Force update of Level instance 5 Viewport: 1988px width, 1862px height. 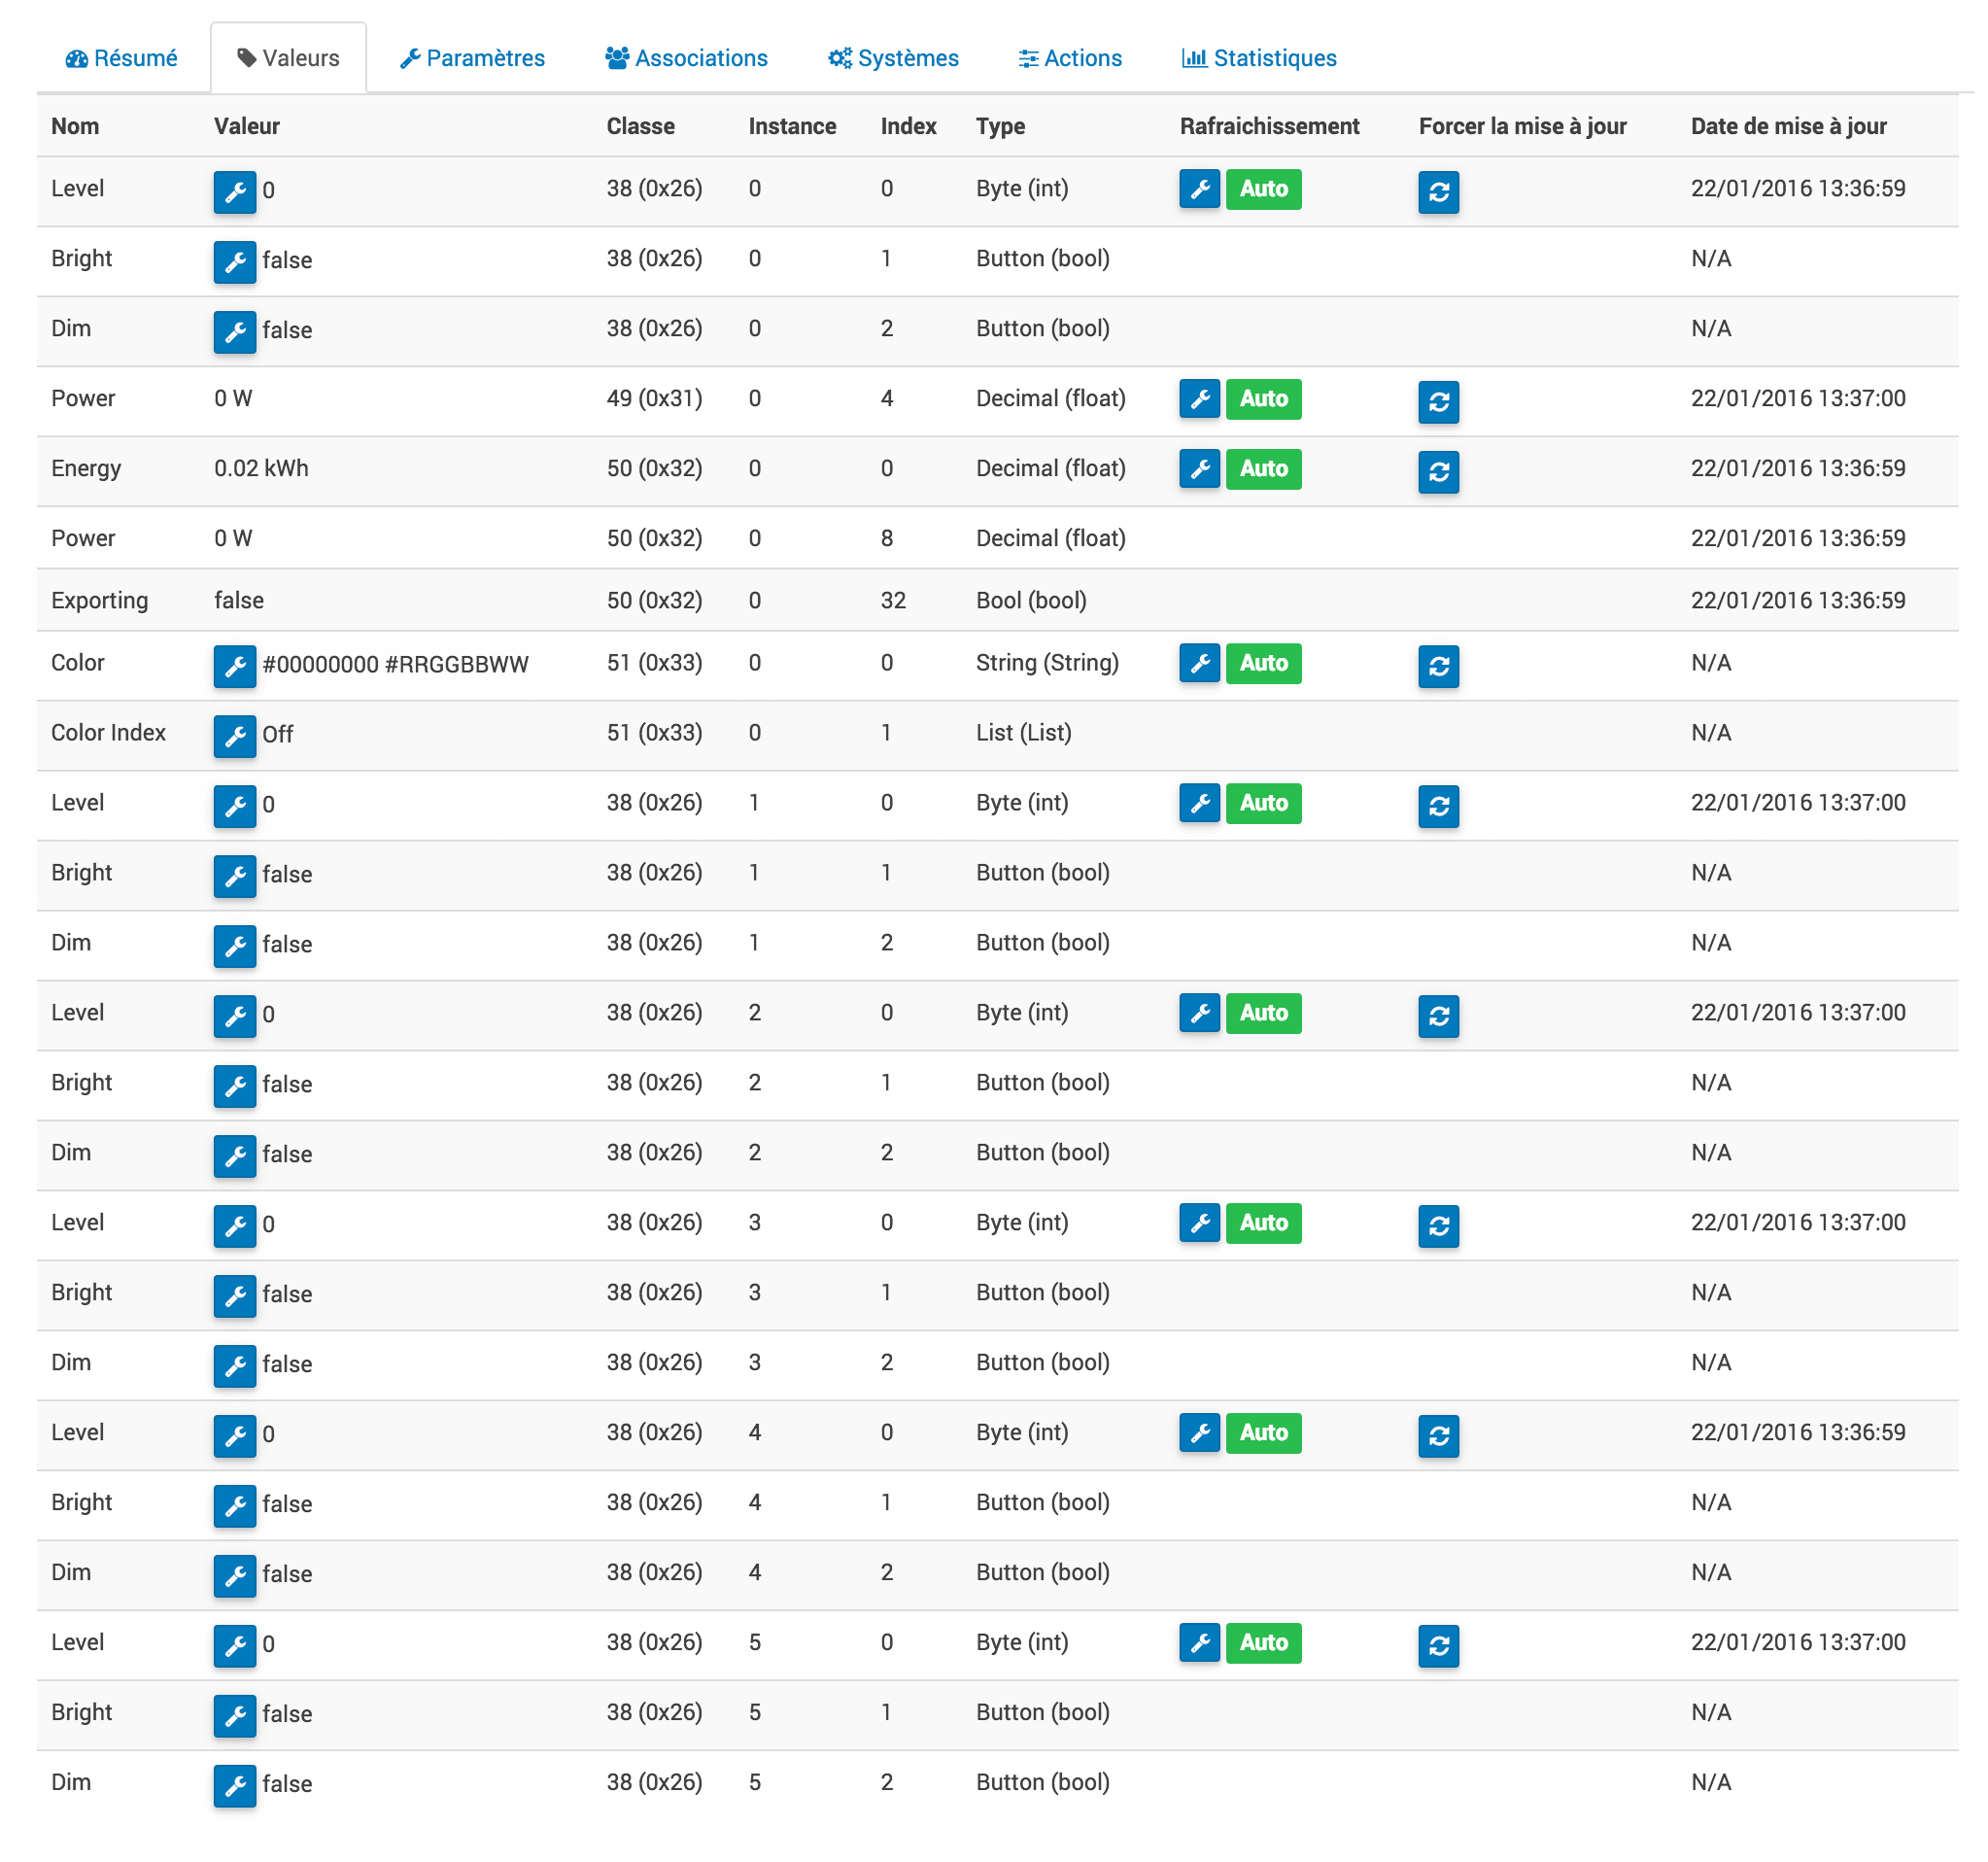[1439, 1646]
